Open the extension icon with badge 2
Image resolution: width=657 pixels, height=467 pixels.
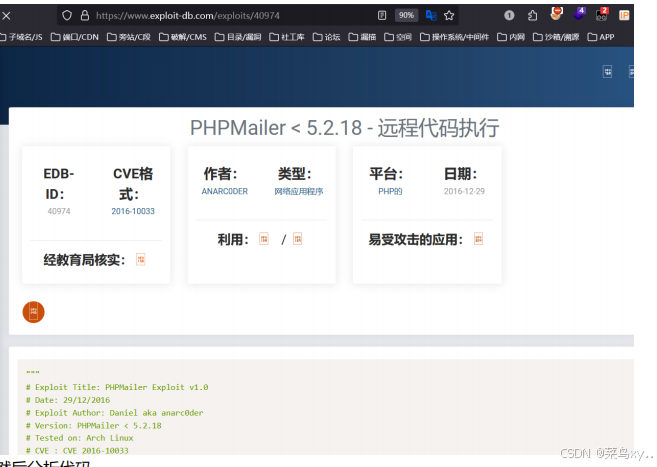click(602, 14)
